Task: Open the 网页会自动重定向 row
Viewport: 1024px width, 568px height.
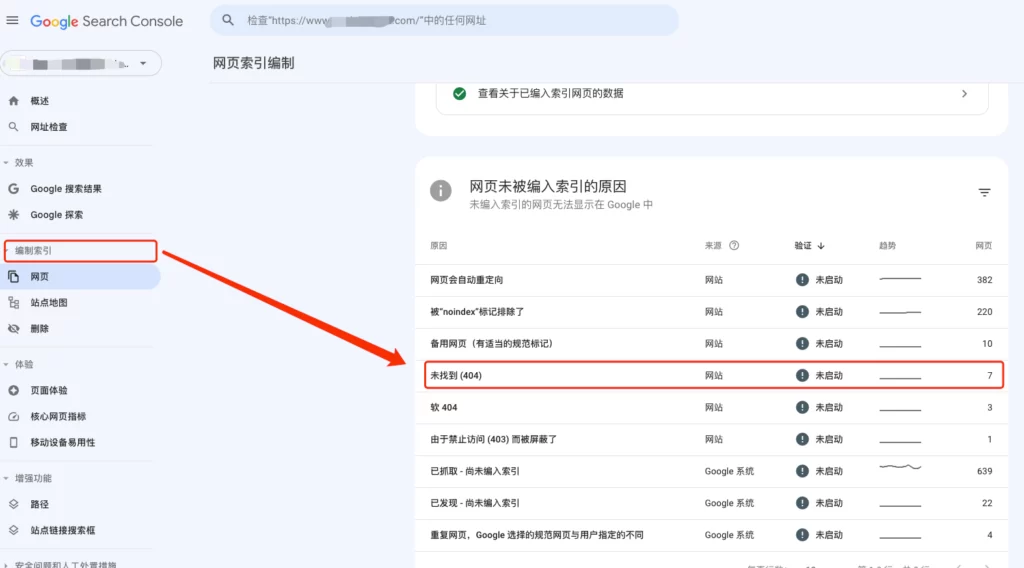Action: click(712, 280)
